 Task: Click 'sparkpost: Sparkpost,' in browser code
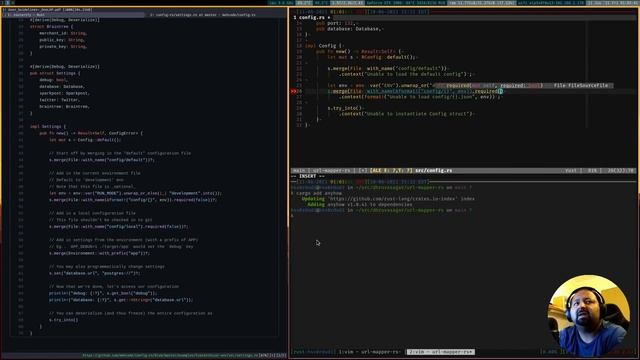click(64, 93)
